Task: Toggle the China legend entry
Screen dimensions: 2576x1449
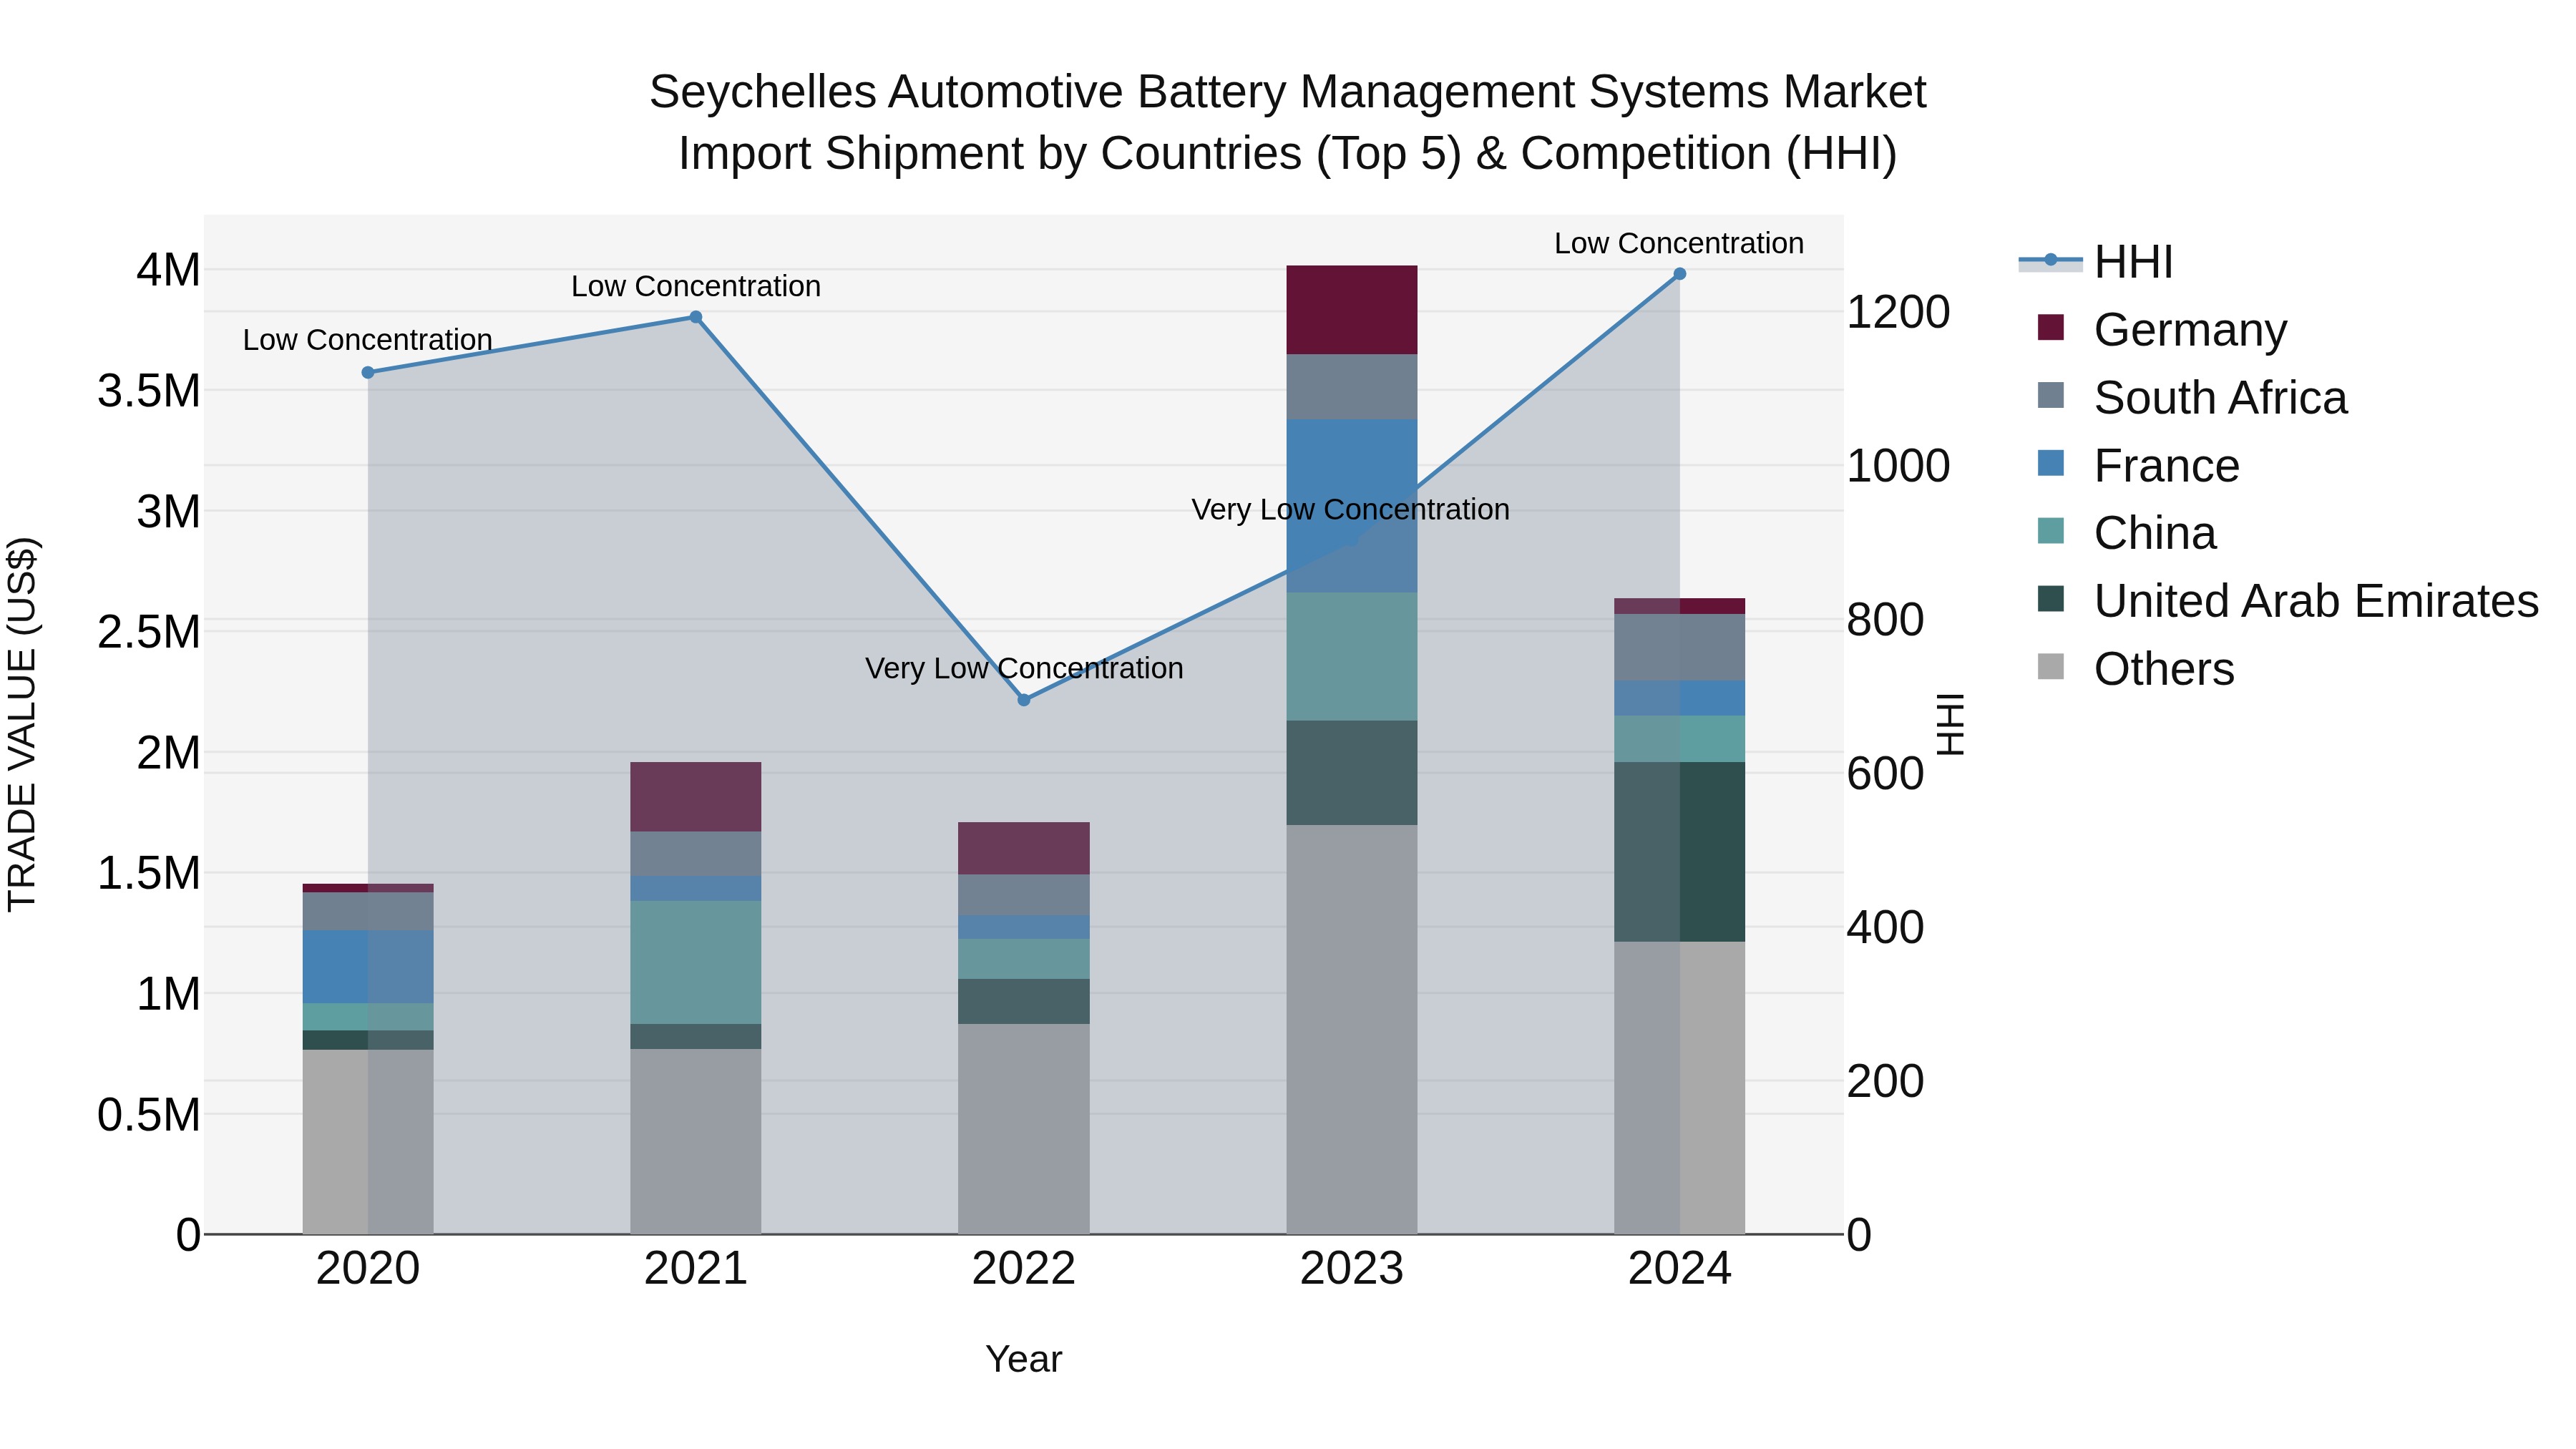Action: point(2126,533)
